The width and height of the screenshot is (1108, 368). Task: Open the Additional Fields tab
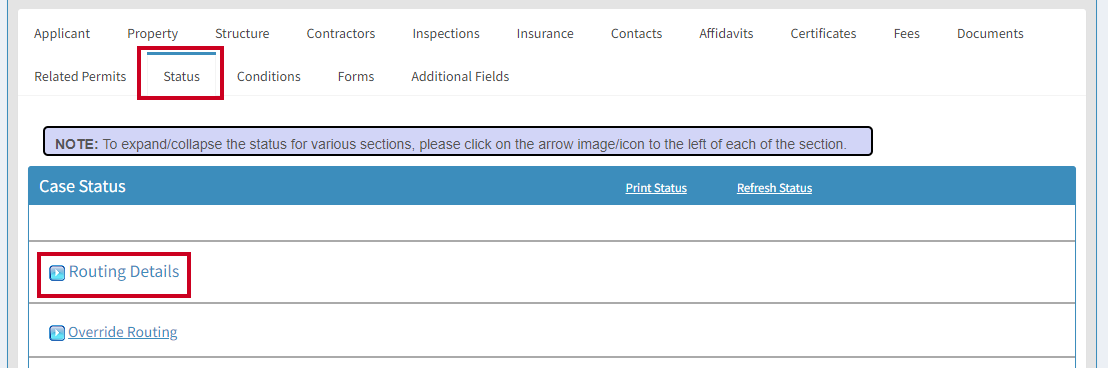tap(460, 76)
